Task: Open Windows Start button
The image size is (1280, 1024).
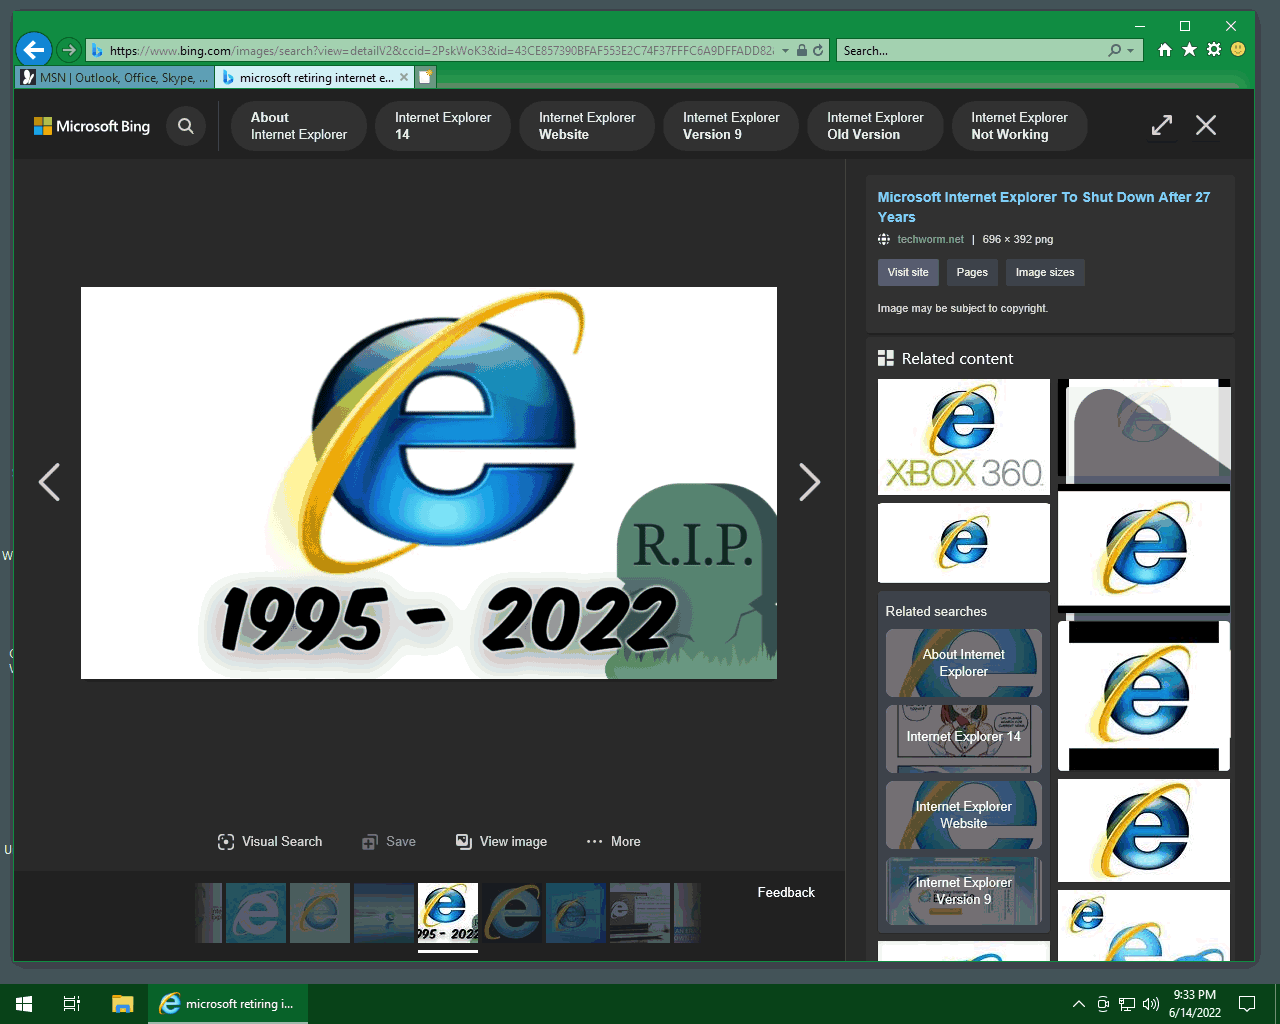Action: pos(24,1004)
